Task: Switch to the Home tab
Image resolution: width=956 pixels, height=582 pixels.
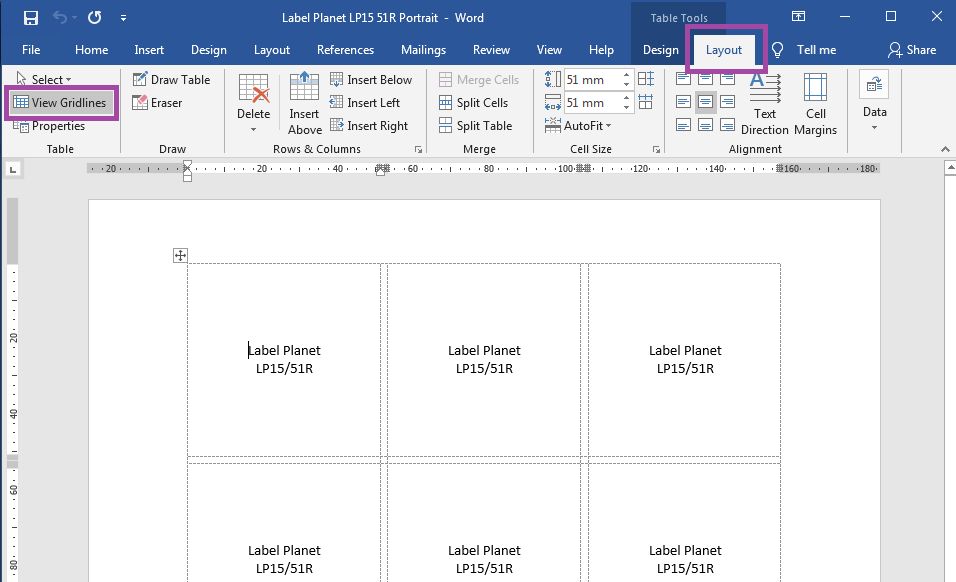Action: [91, 50]
